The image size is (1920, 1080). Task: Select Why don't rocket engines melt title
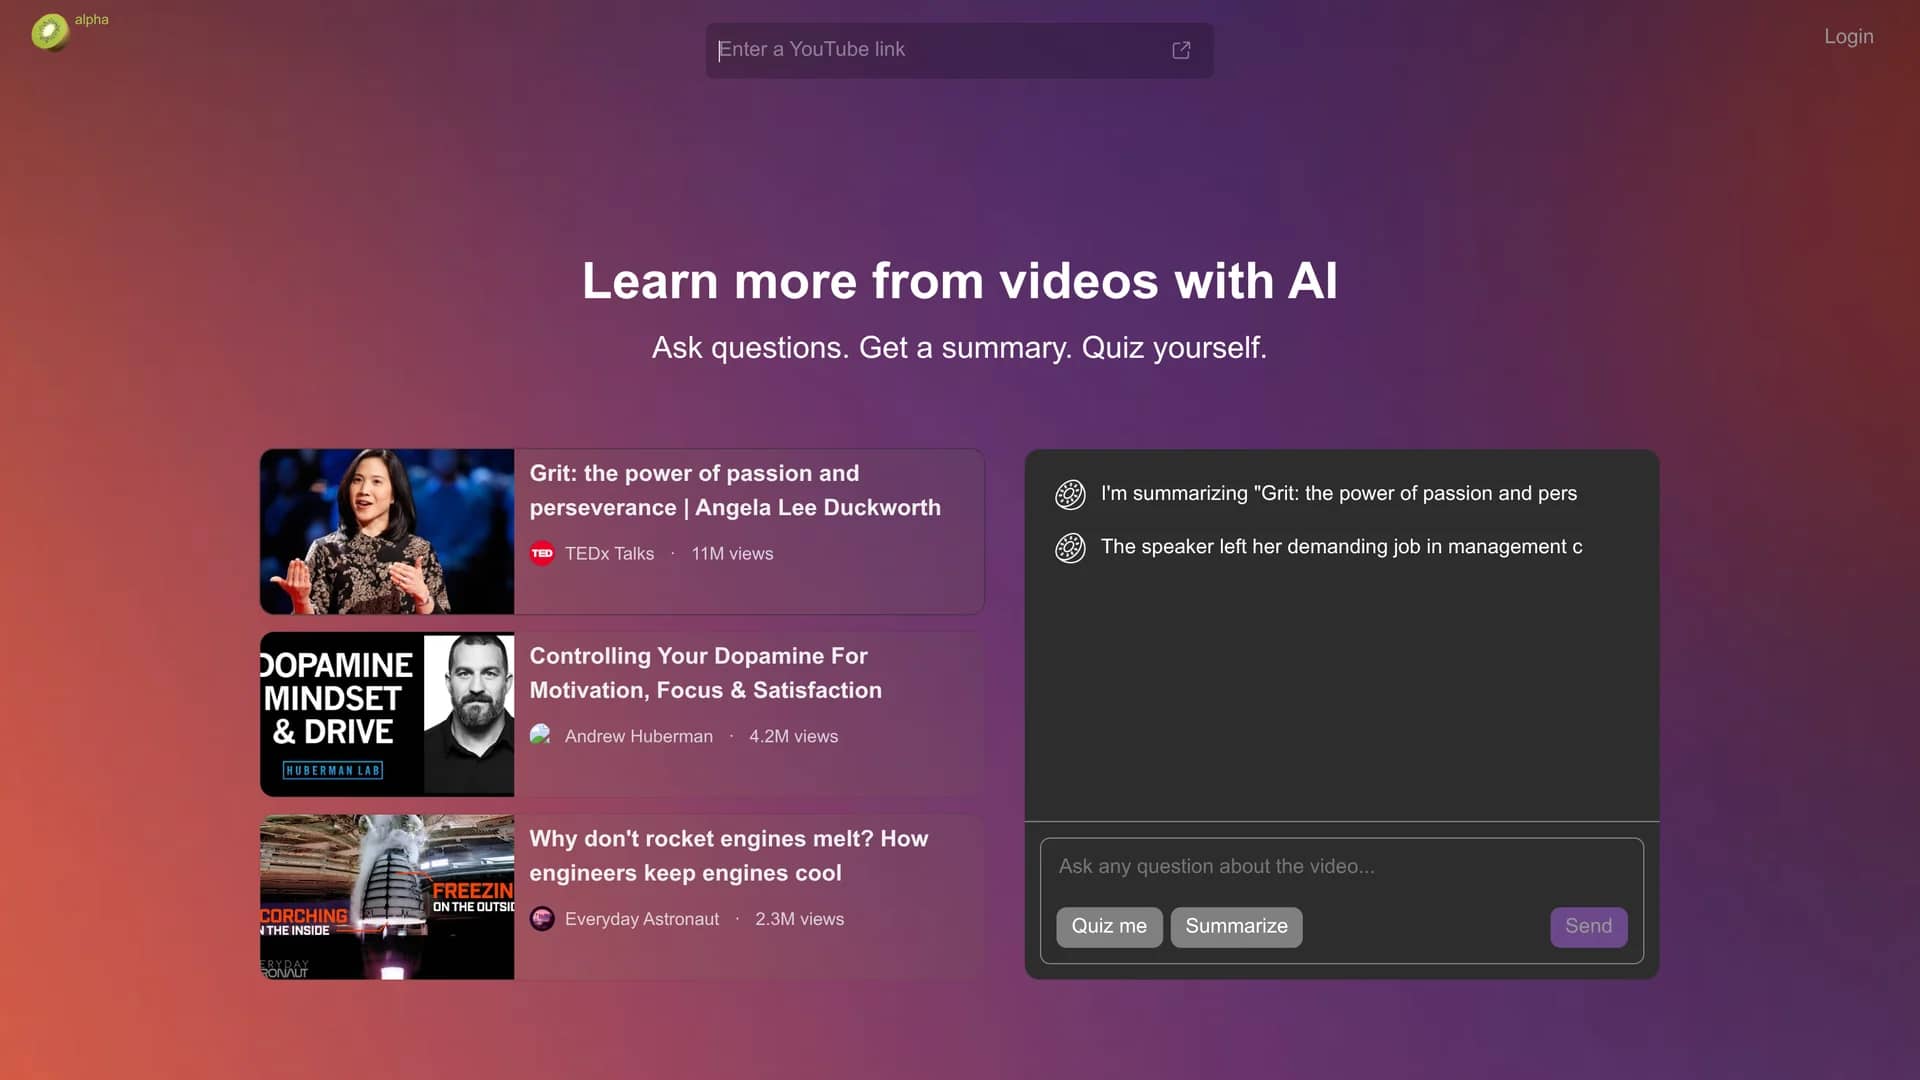coord(729,856)
